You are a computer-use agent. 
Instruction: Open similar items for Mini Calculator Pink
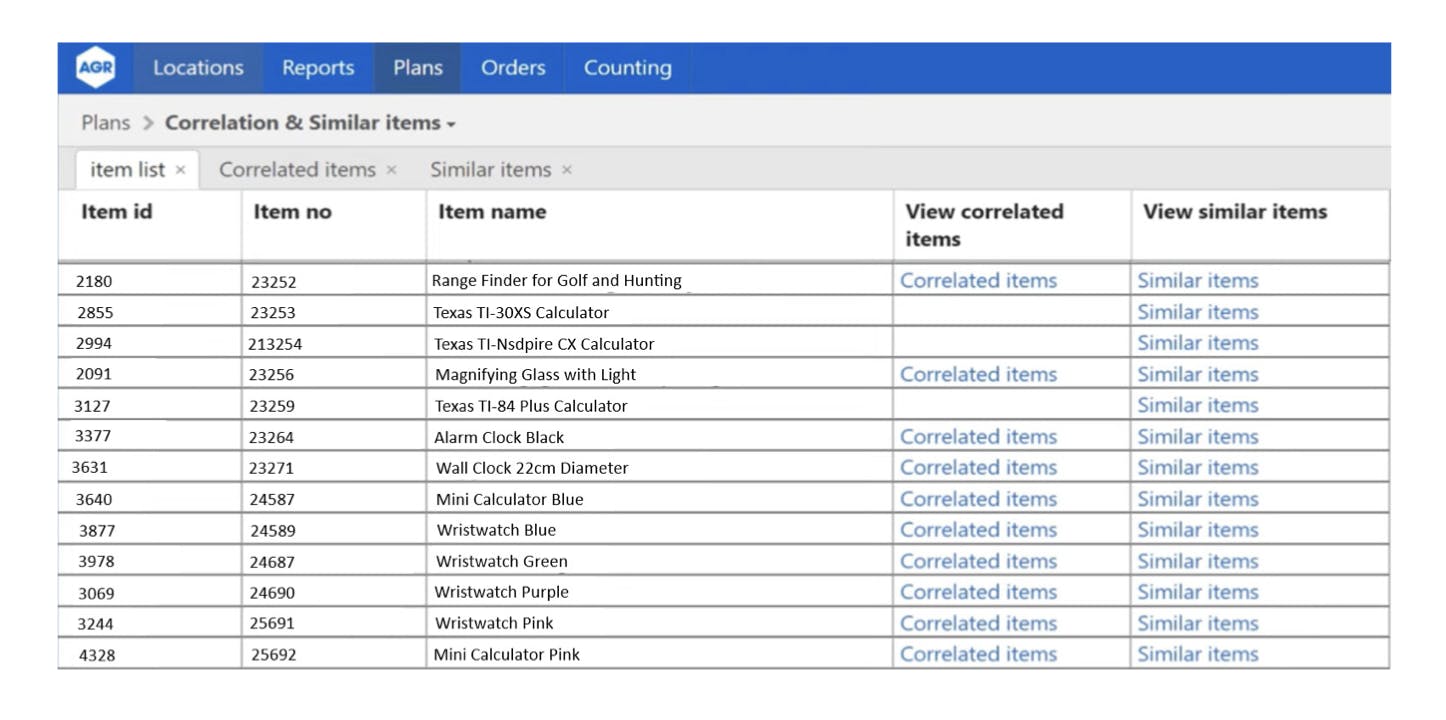(x=1197, y=655)
